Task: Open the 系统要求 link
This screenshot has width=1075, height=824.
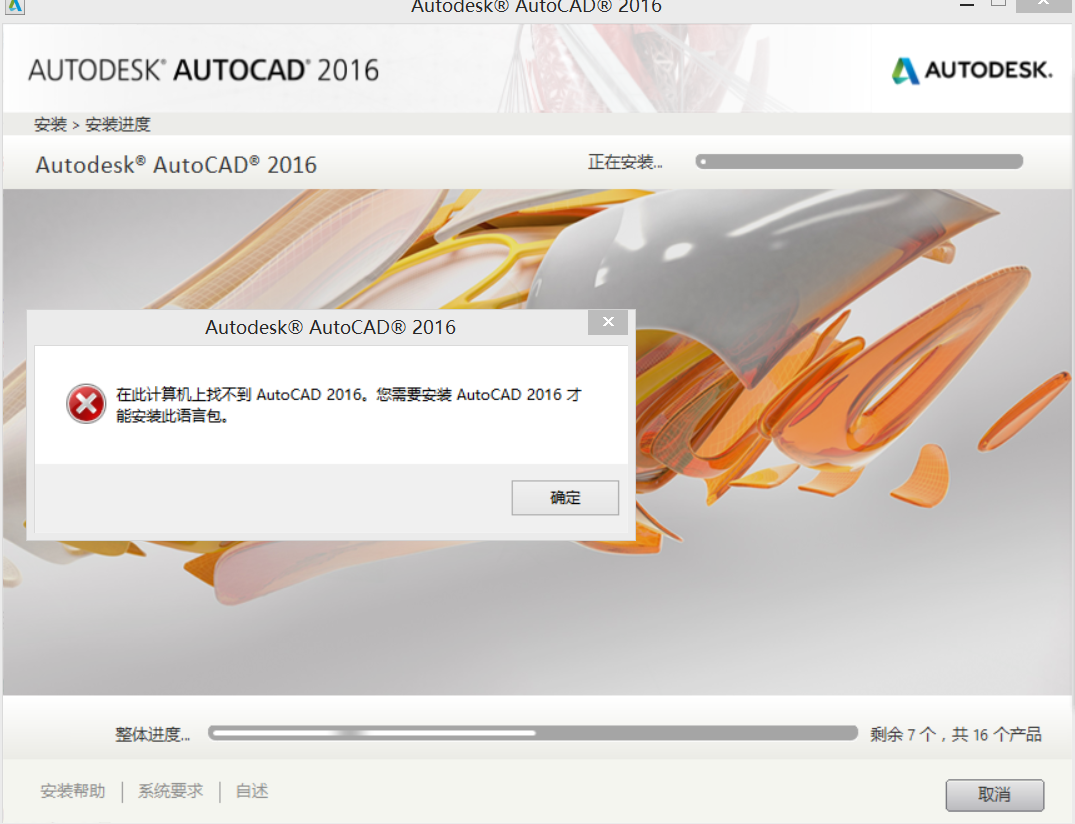Action: click(168, 790)
